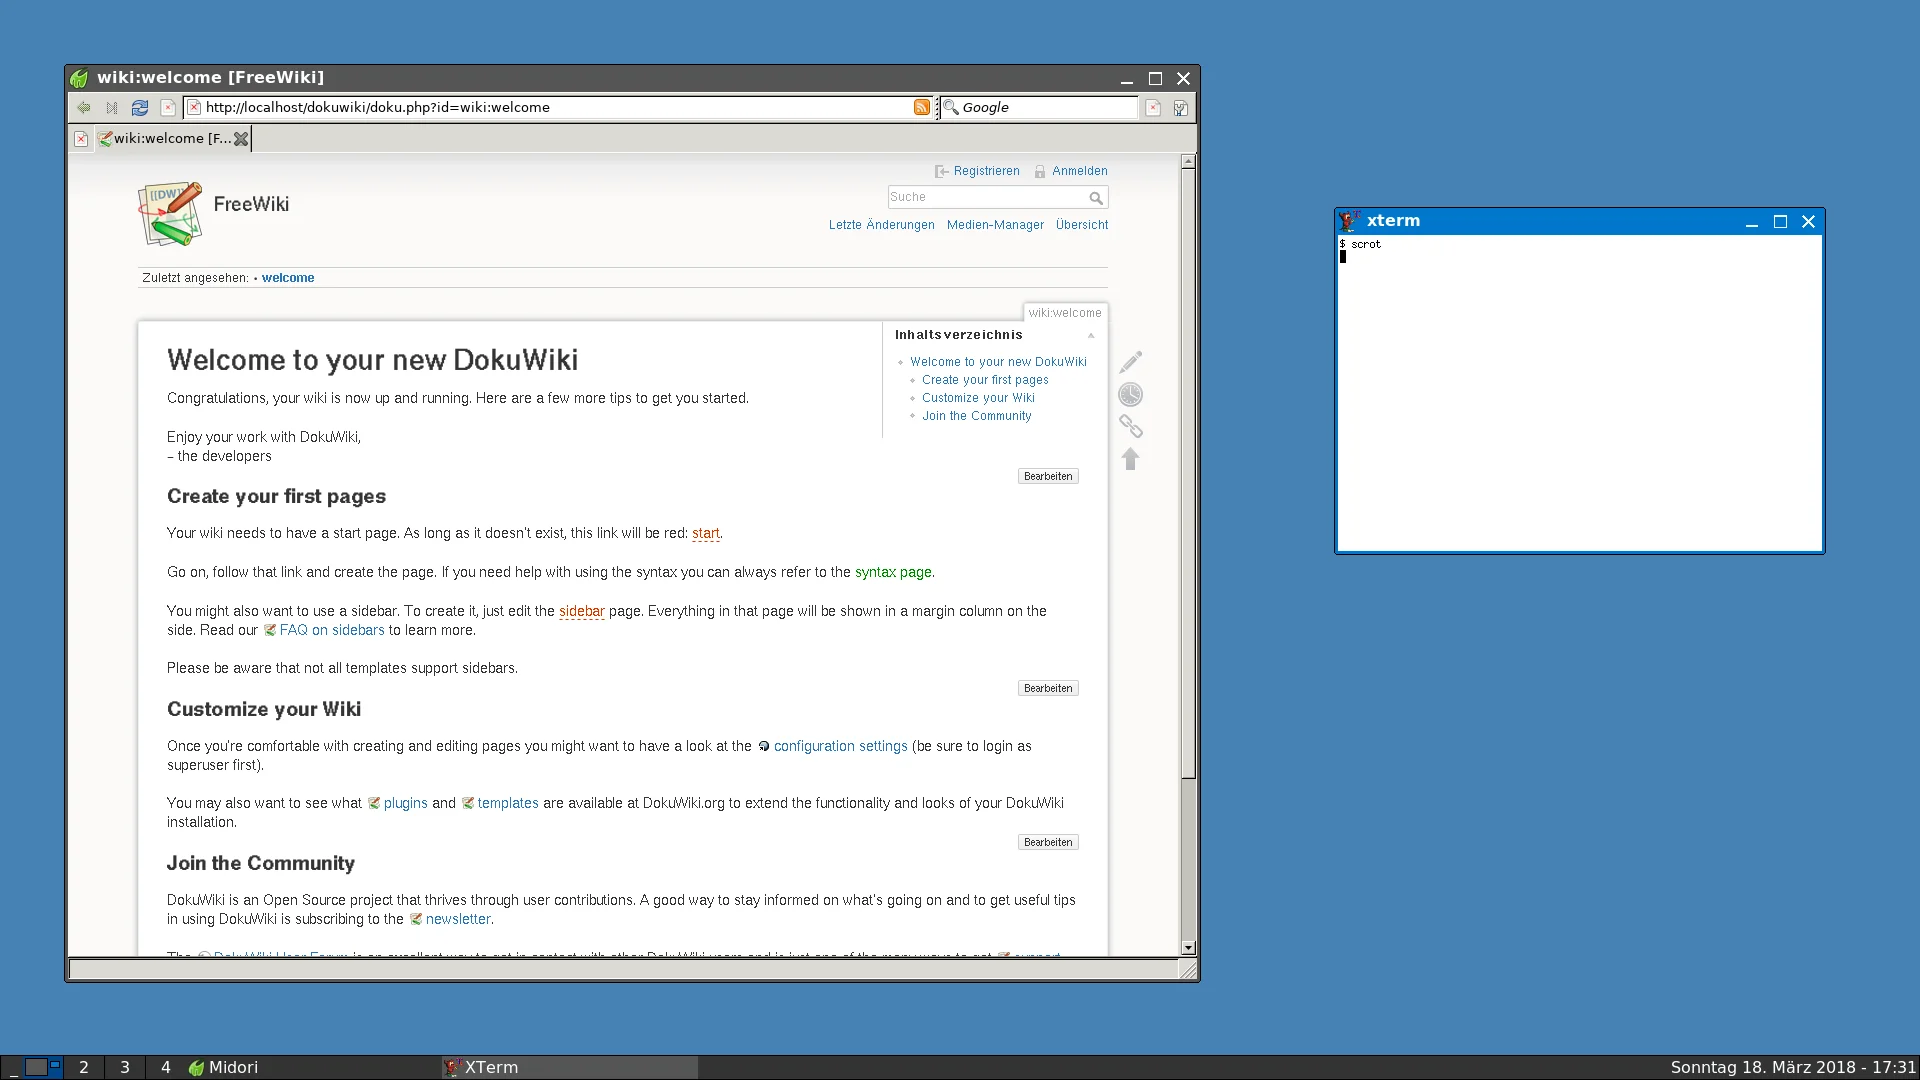
Task: Click the resize grip at Midori status bar corner
Action: (1188, 969)
